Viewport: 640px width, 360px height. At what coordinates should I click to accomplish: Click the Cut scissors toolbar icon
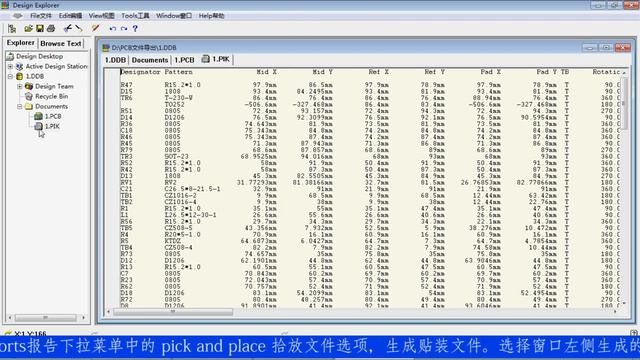68,28
